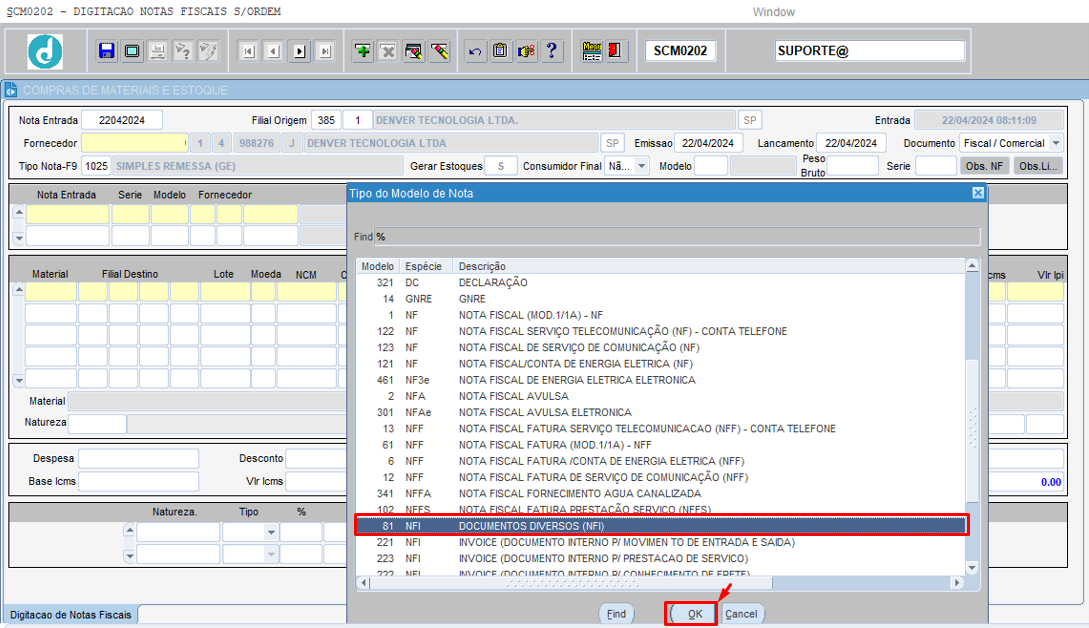
Task: Click the pointing hand toolbar icon
Action: coord(526,51)
